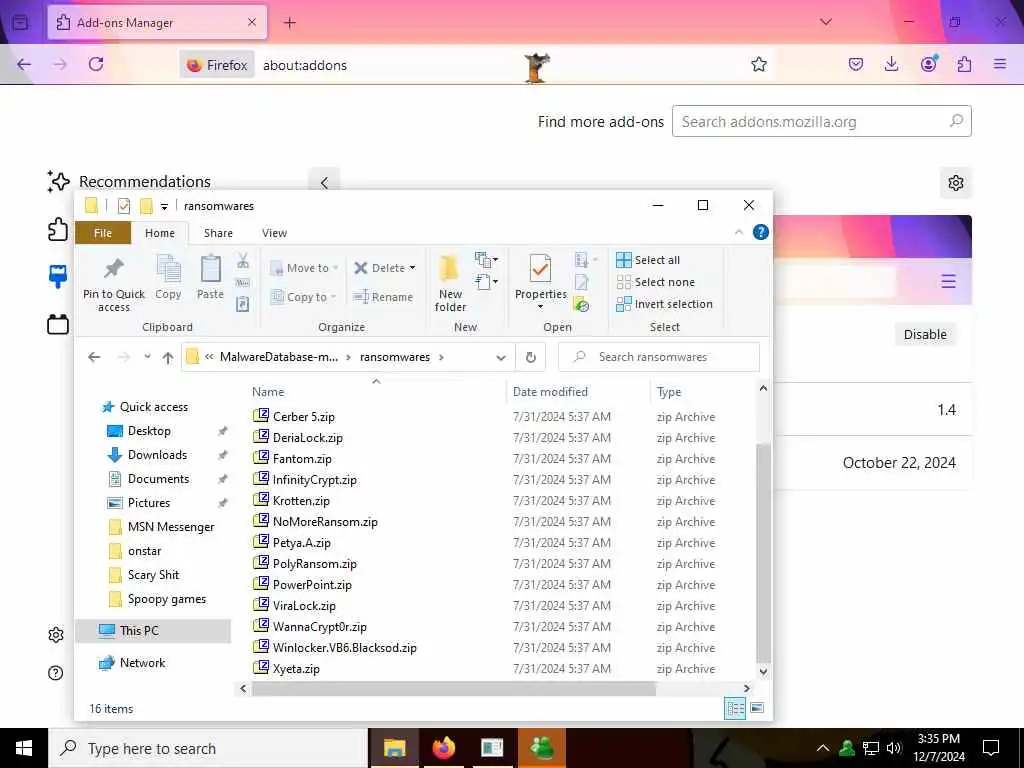
Task: Switch to the View ribbon tab
Action: (274, 233)
